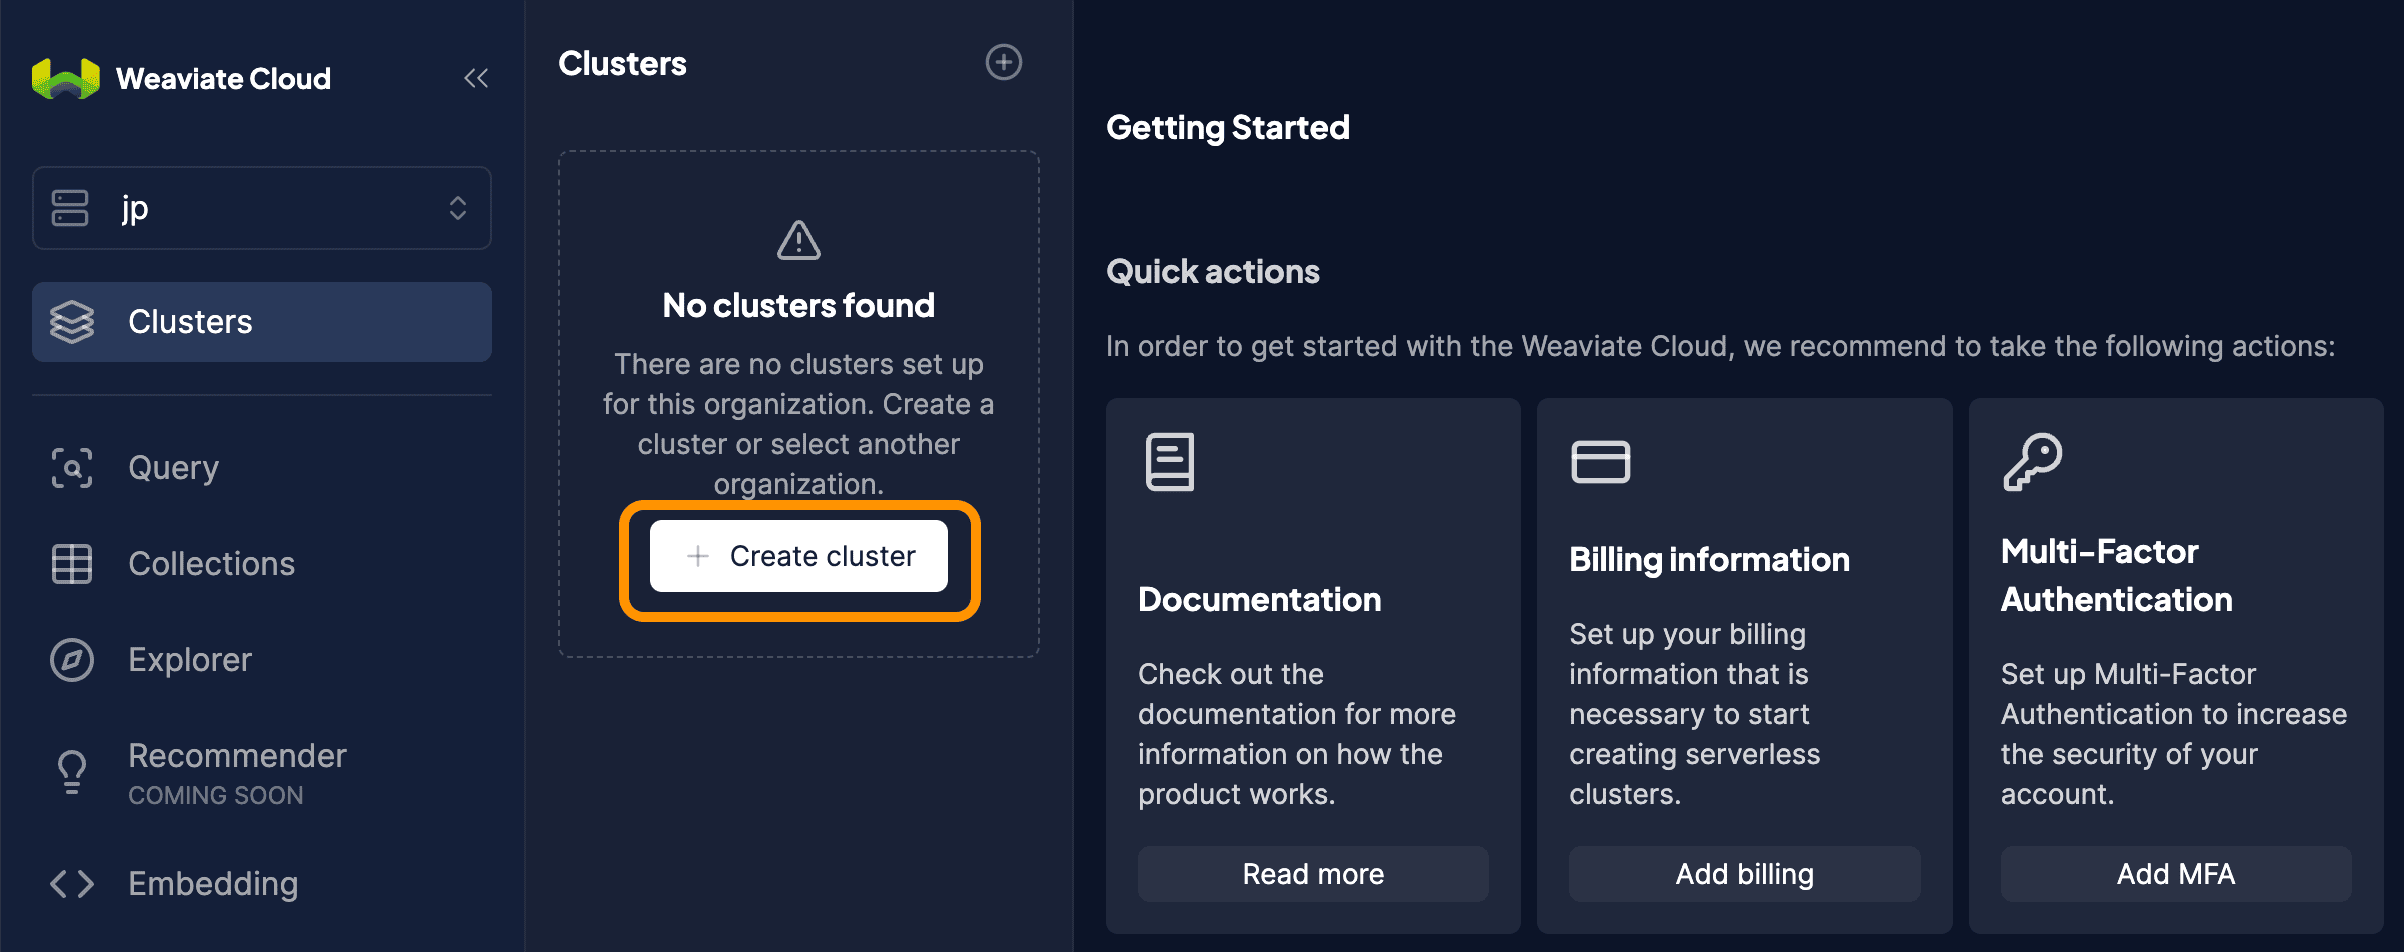This screenshot has width=2404, height=952.
Task: Click the Multi-Factor Authentication key icon
Action: [2032, 462]
